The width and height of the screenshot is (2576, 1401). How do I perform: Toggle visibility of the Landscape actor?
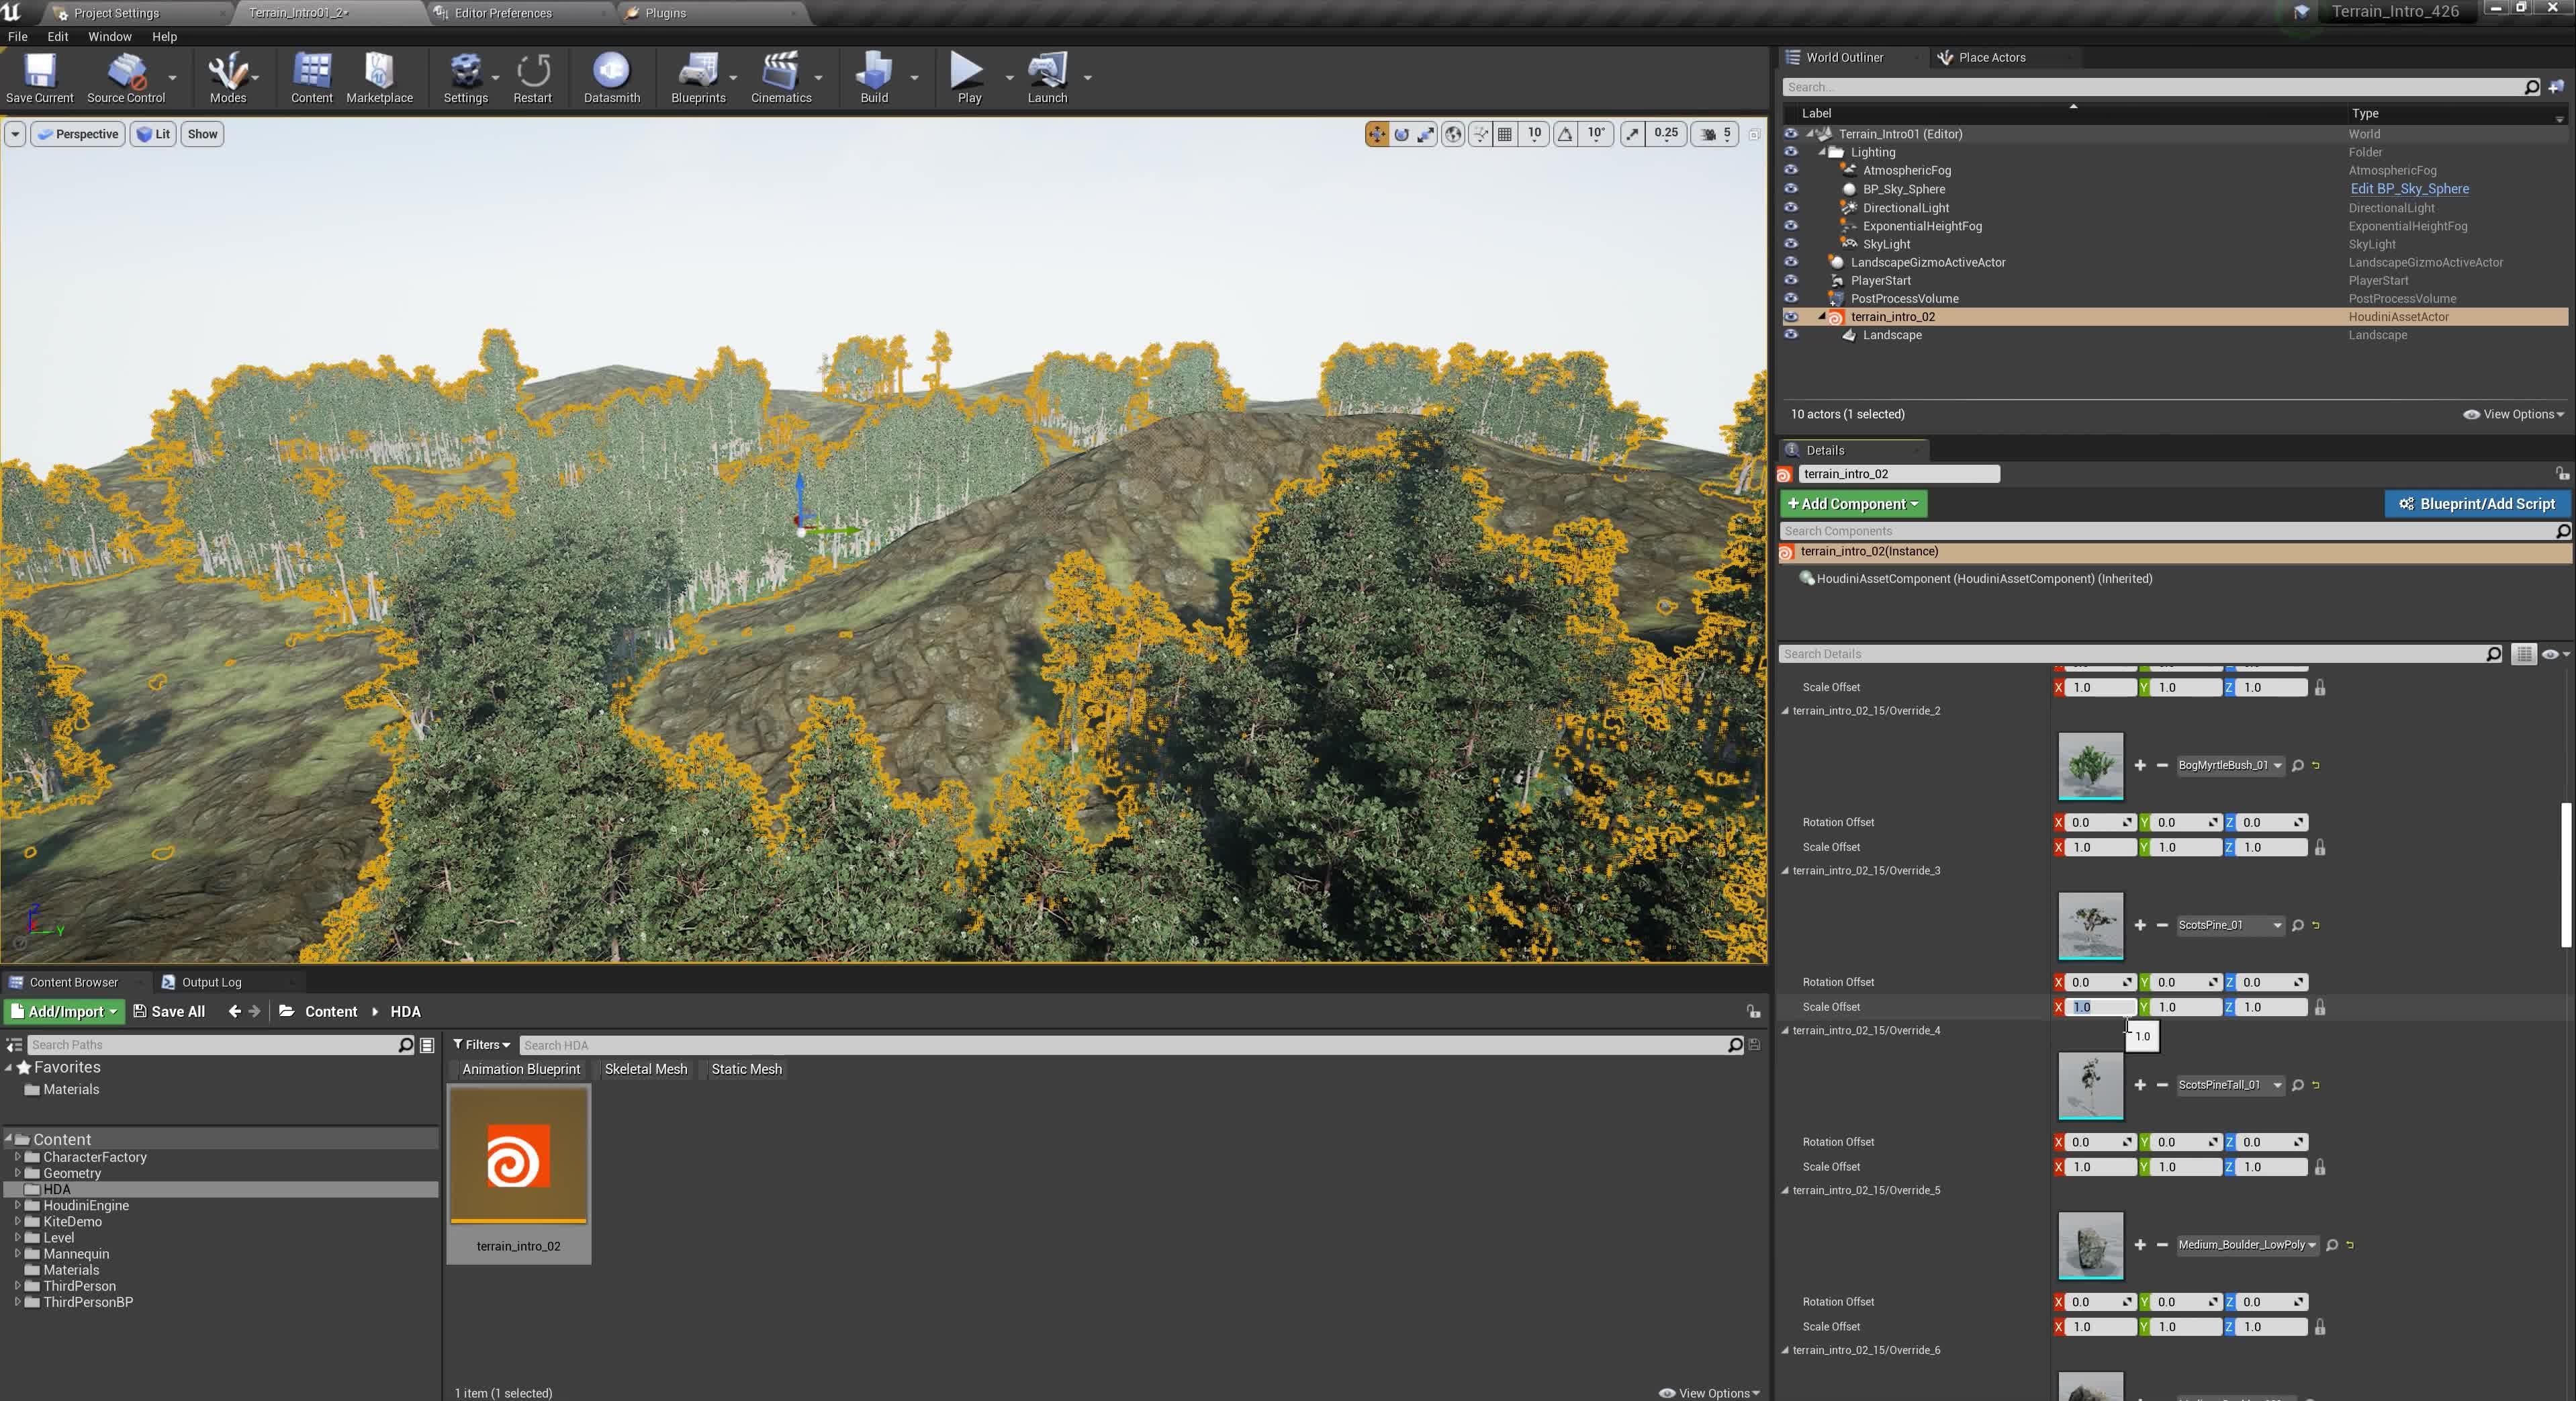pyautogui.click(x=1791, y=335)
